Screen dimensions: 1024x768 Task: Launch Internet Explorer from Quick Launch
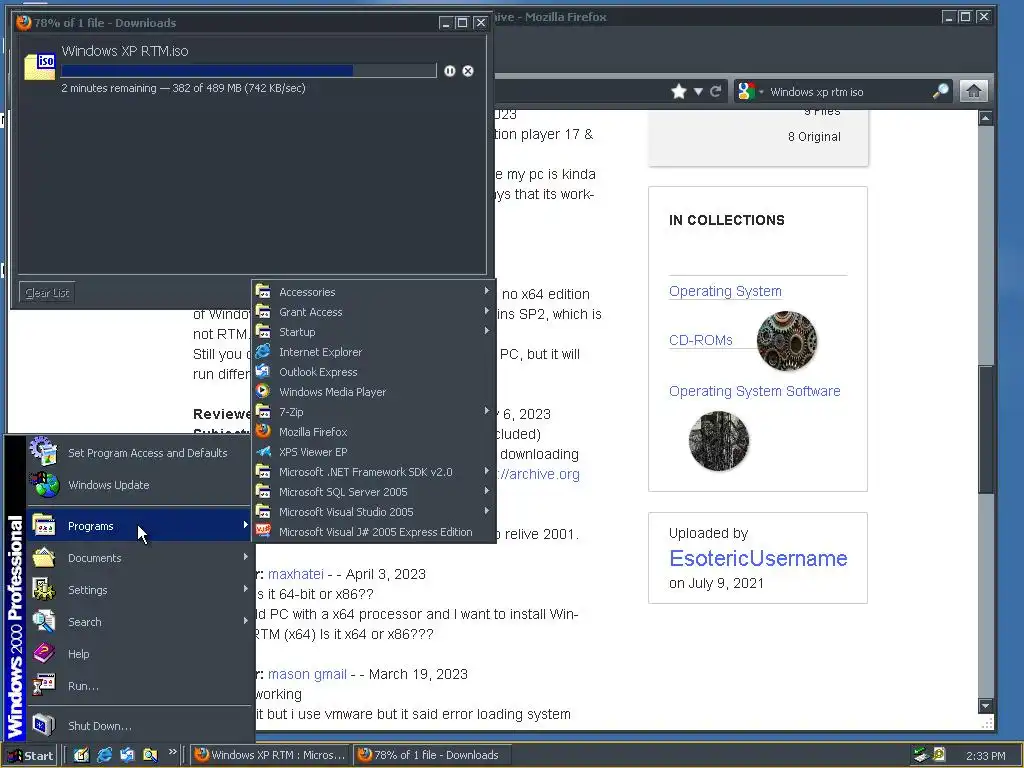[x=104, y=755]
